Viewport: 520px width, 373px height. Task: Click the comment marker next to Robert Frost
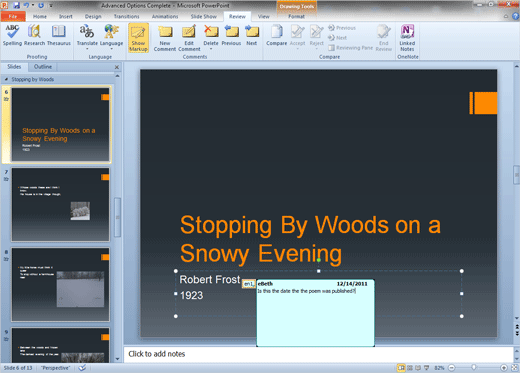pyautogui.click(x=248, y=284)
